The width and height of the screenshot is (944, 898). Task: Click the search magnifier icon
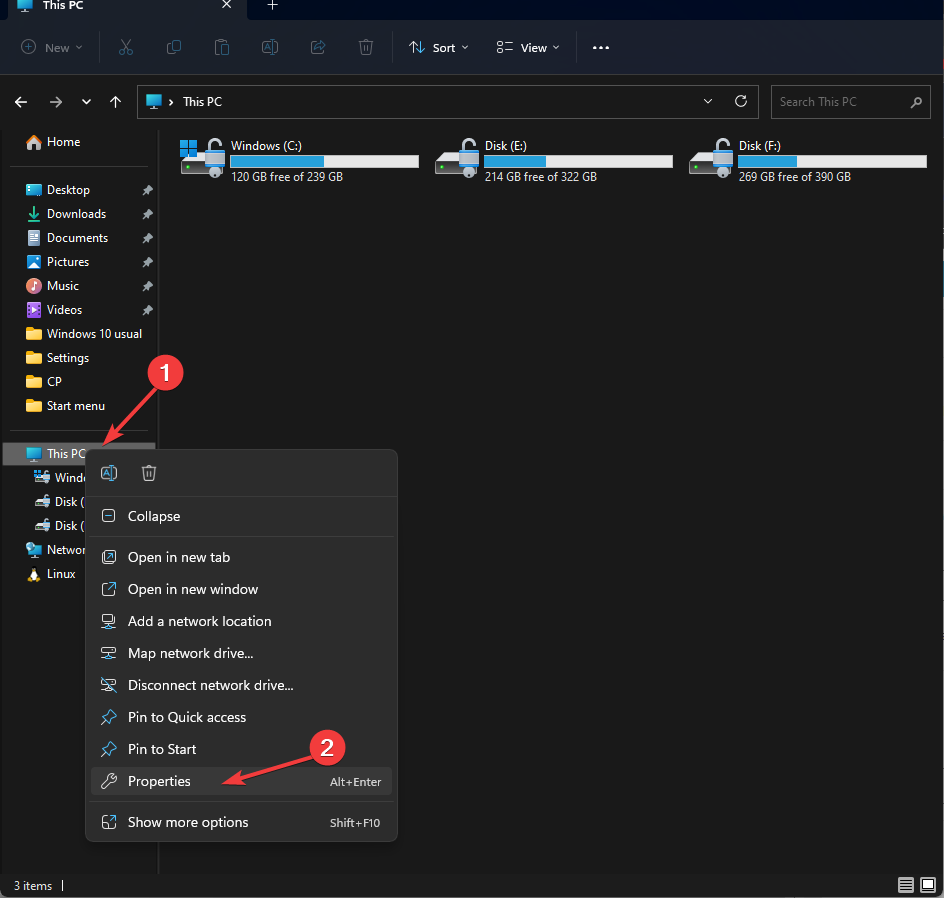click(916, 102)
